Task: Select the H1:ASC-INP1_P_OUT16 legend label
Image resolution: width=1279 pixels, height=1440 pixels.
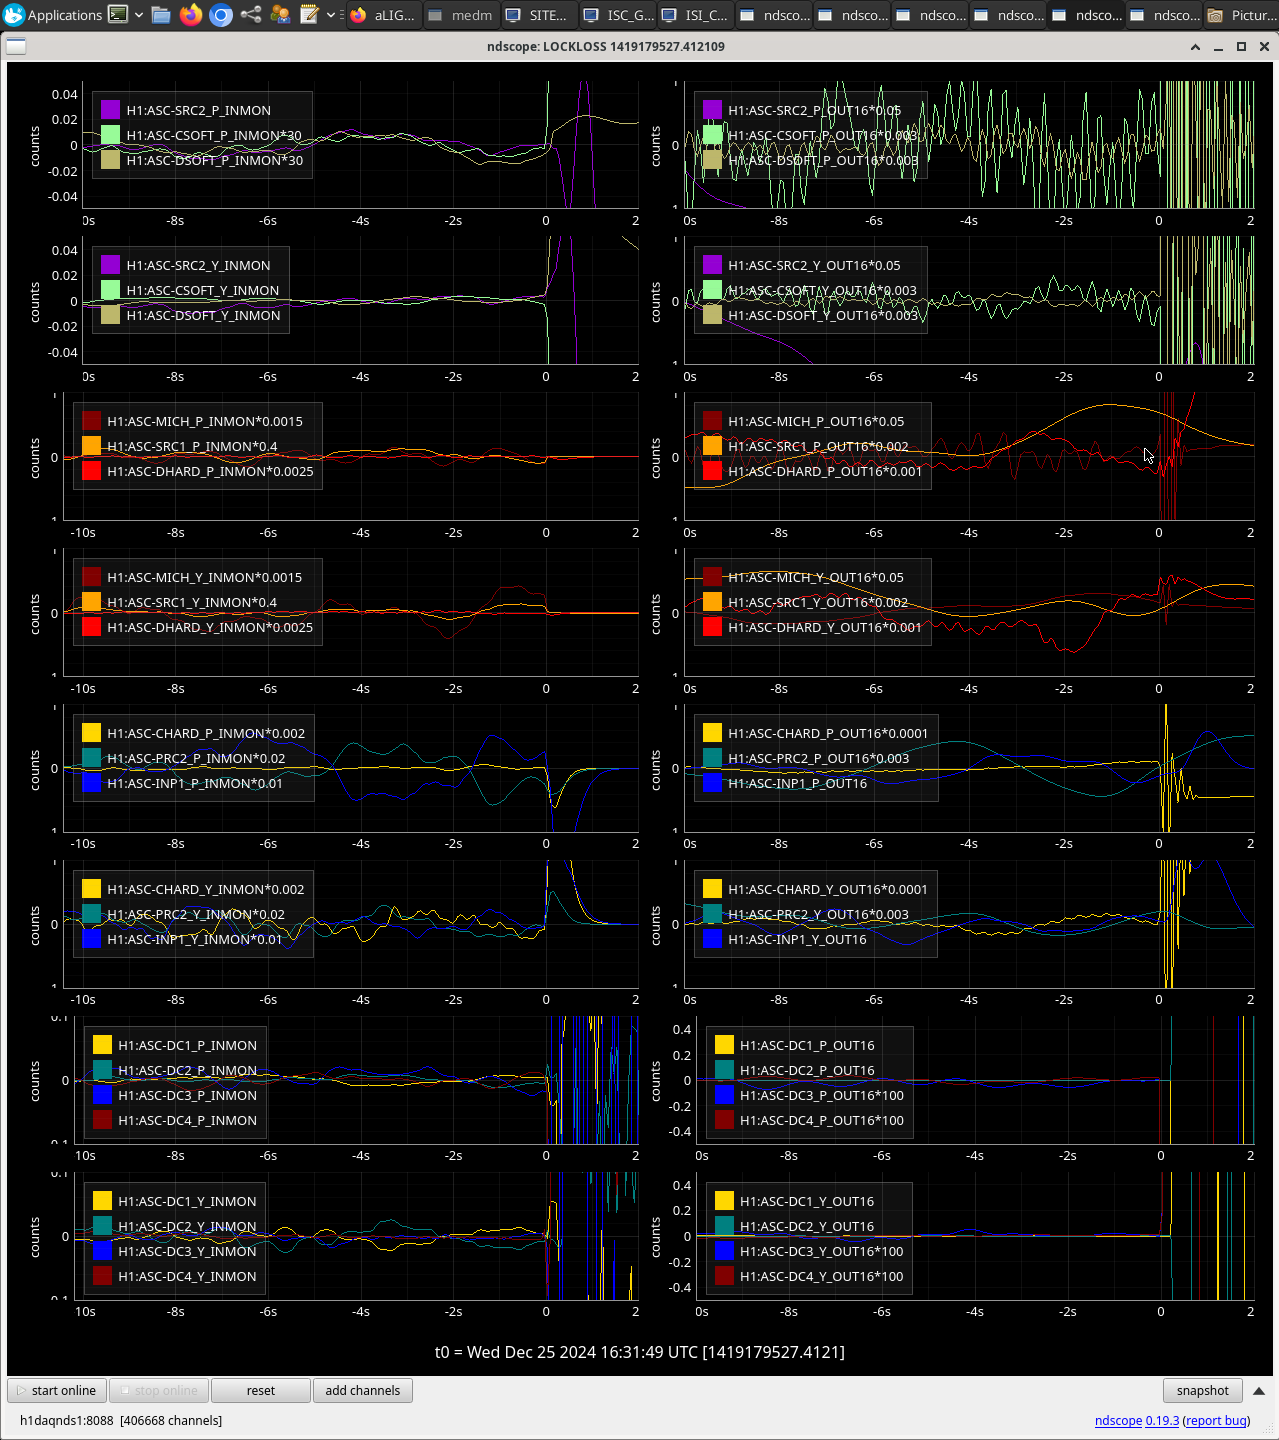Action: click(798, 783)
